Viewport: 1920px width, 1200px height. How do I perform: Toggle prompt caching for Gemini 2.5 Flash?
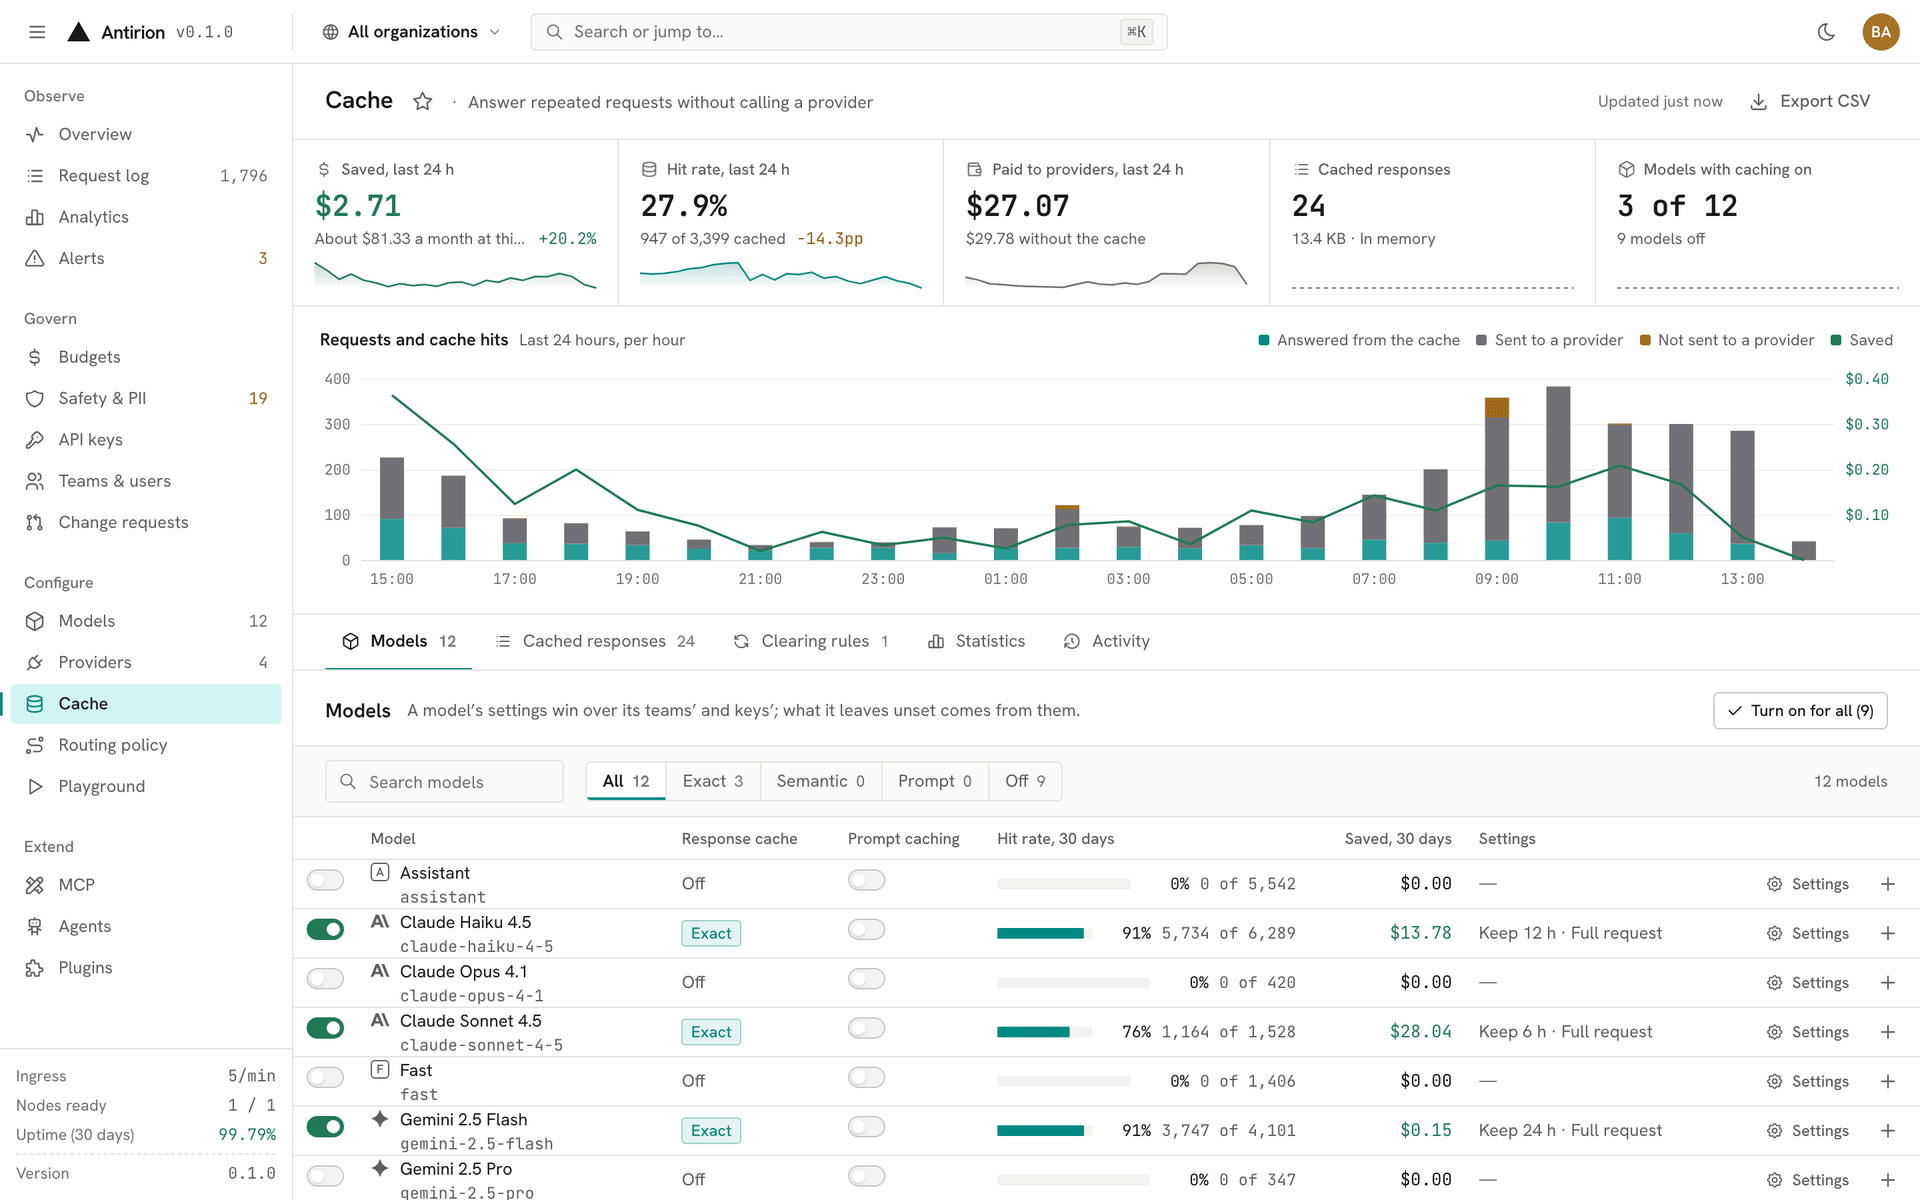point(866,1127)
